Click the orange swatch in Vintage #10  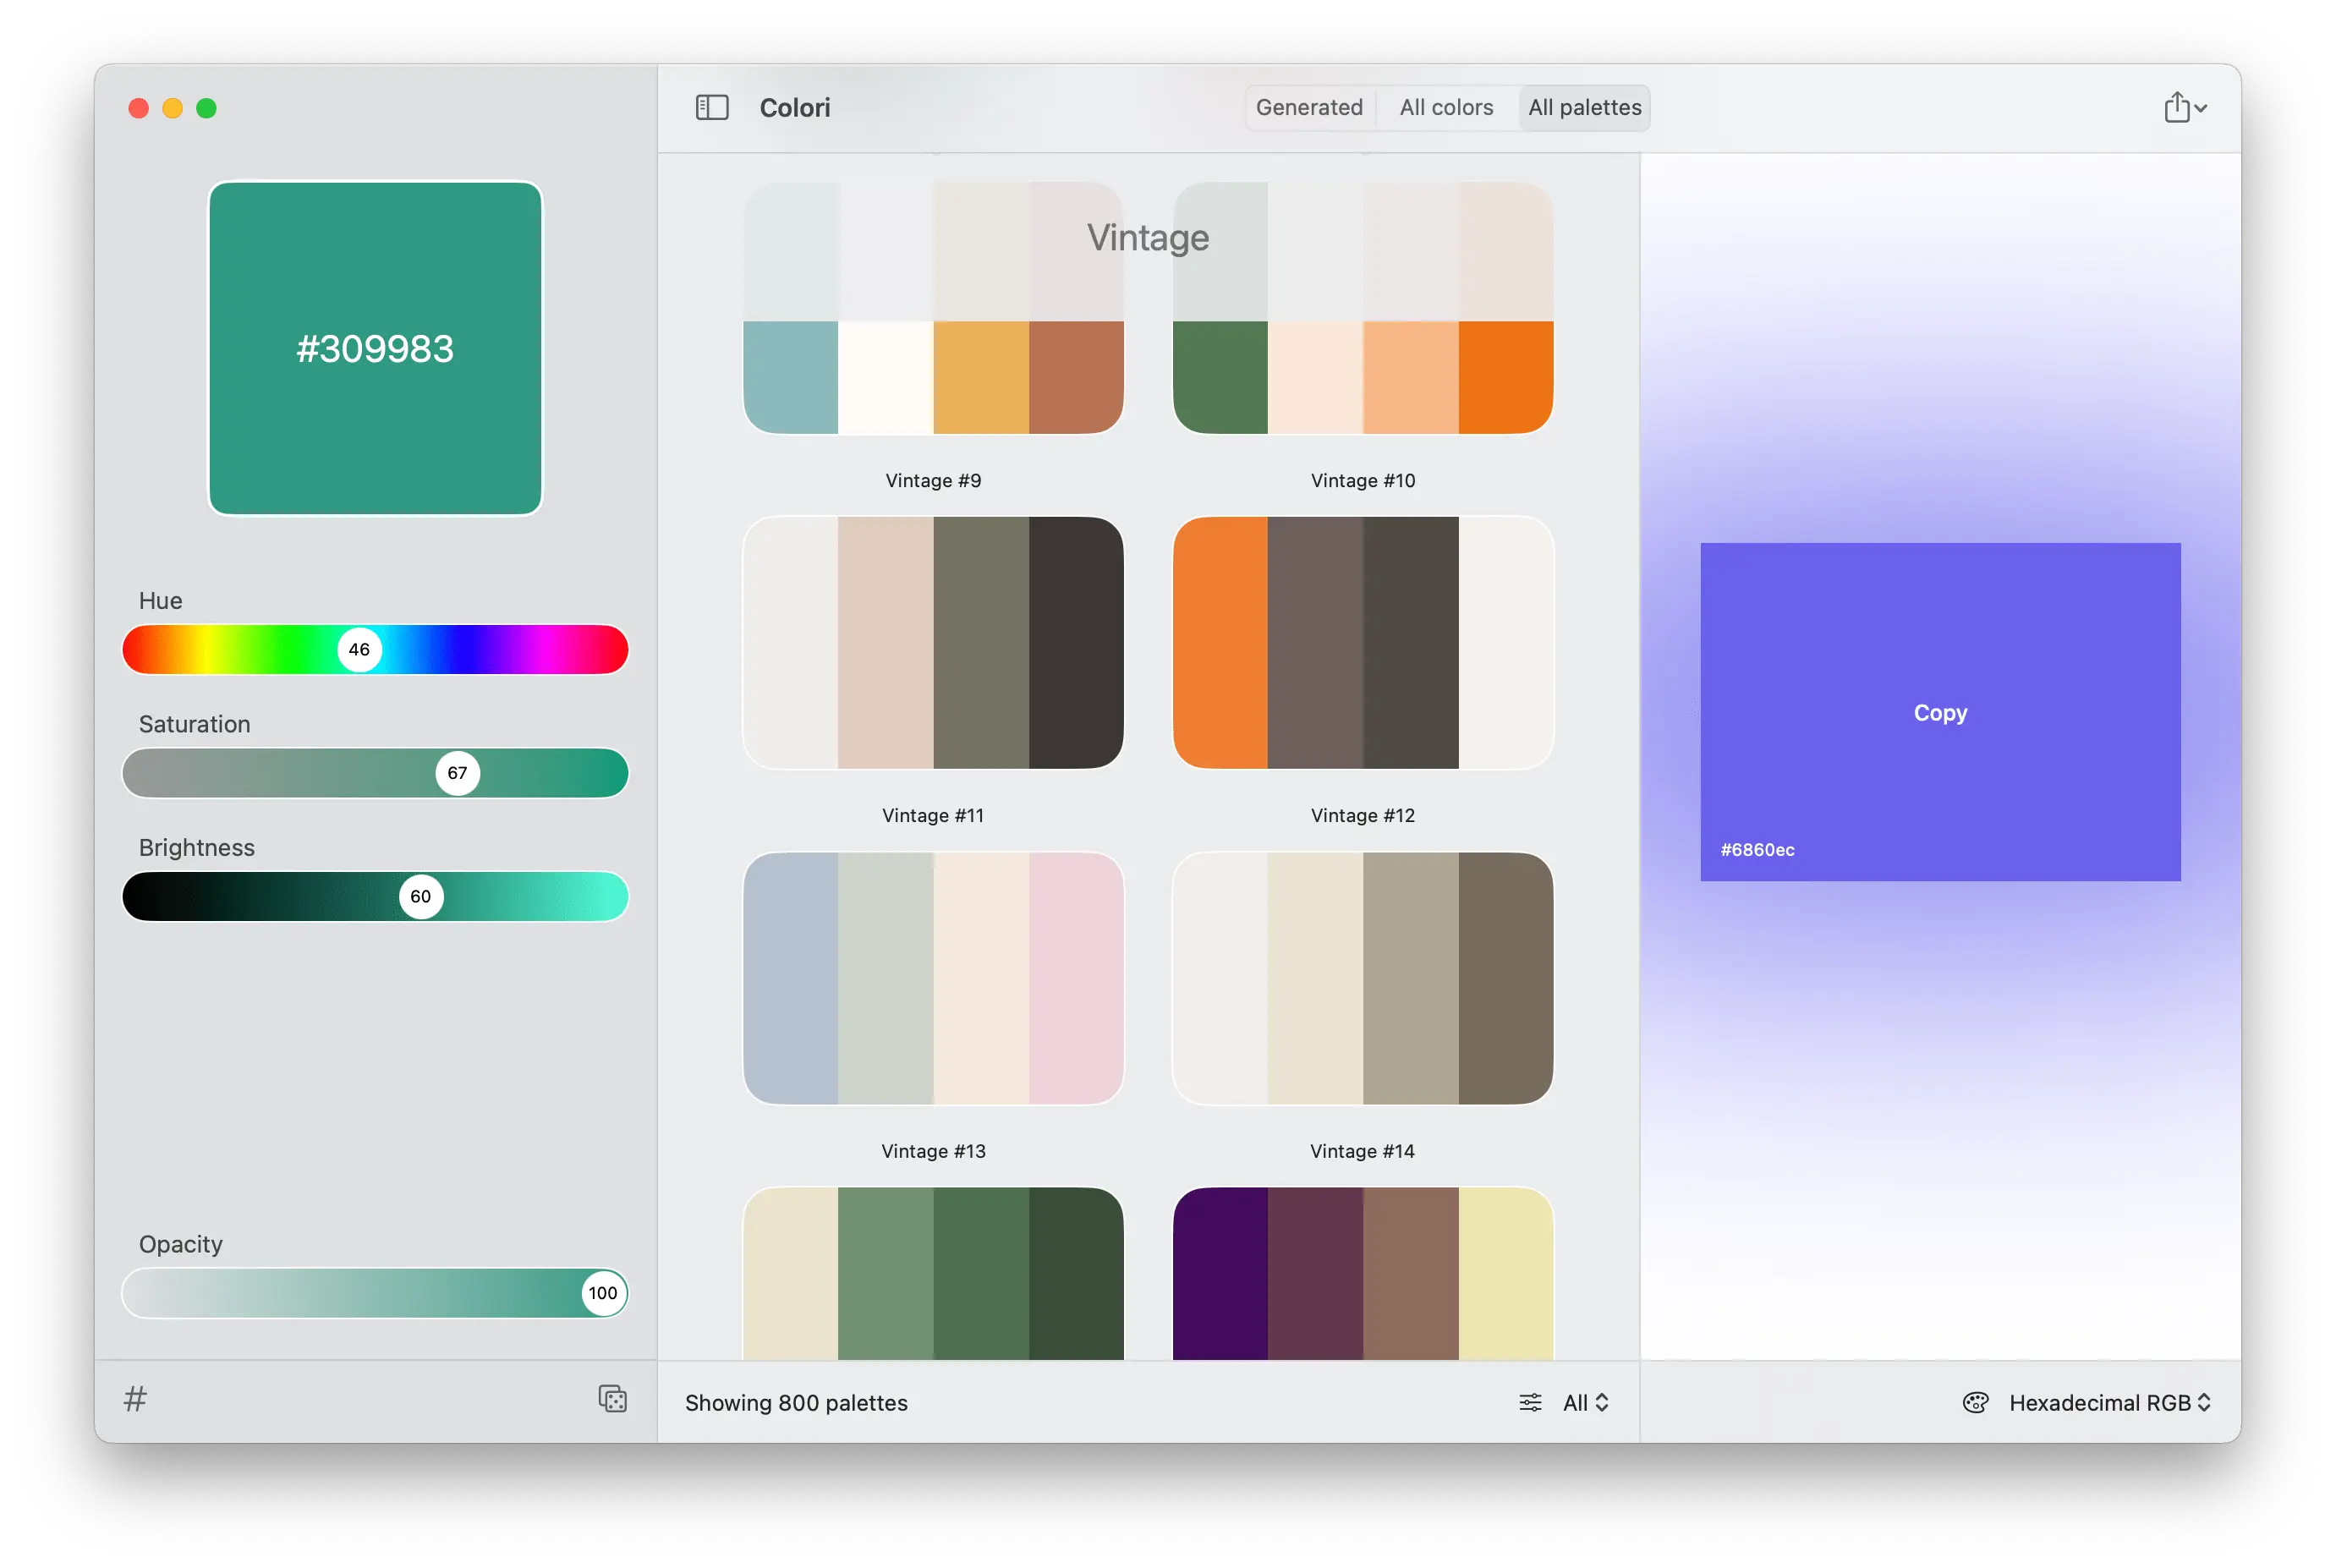tap(1505, 377)
